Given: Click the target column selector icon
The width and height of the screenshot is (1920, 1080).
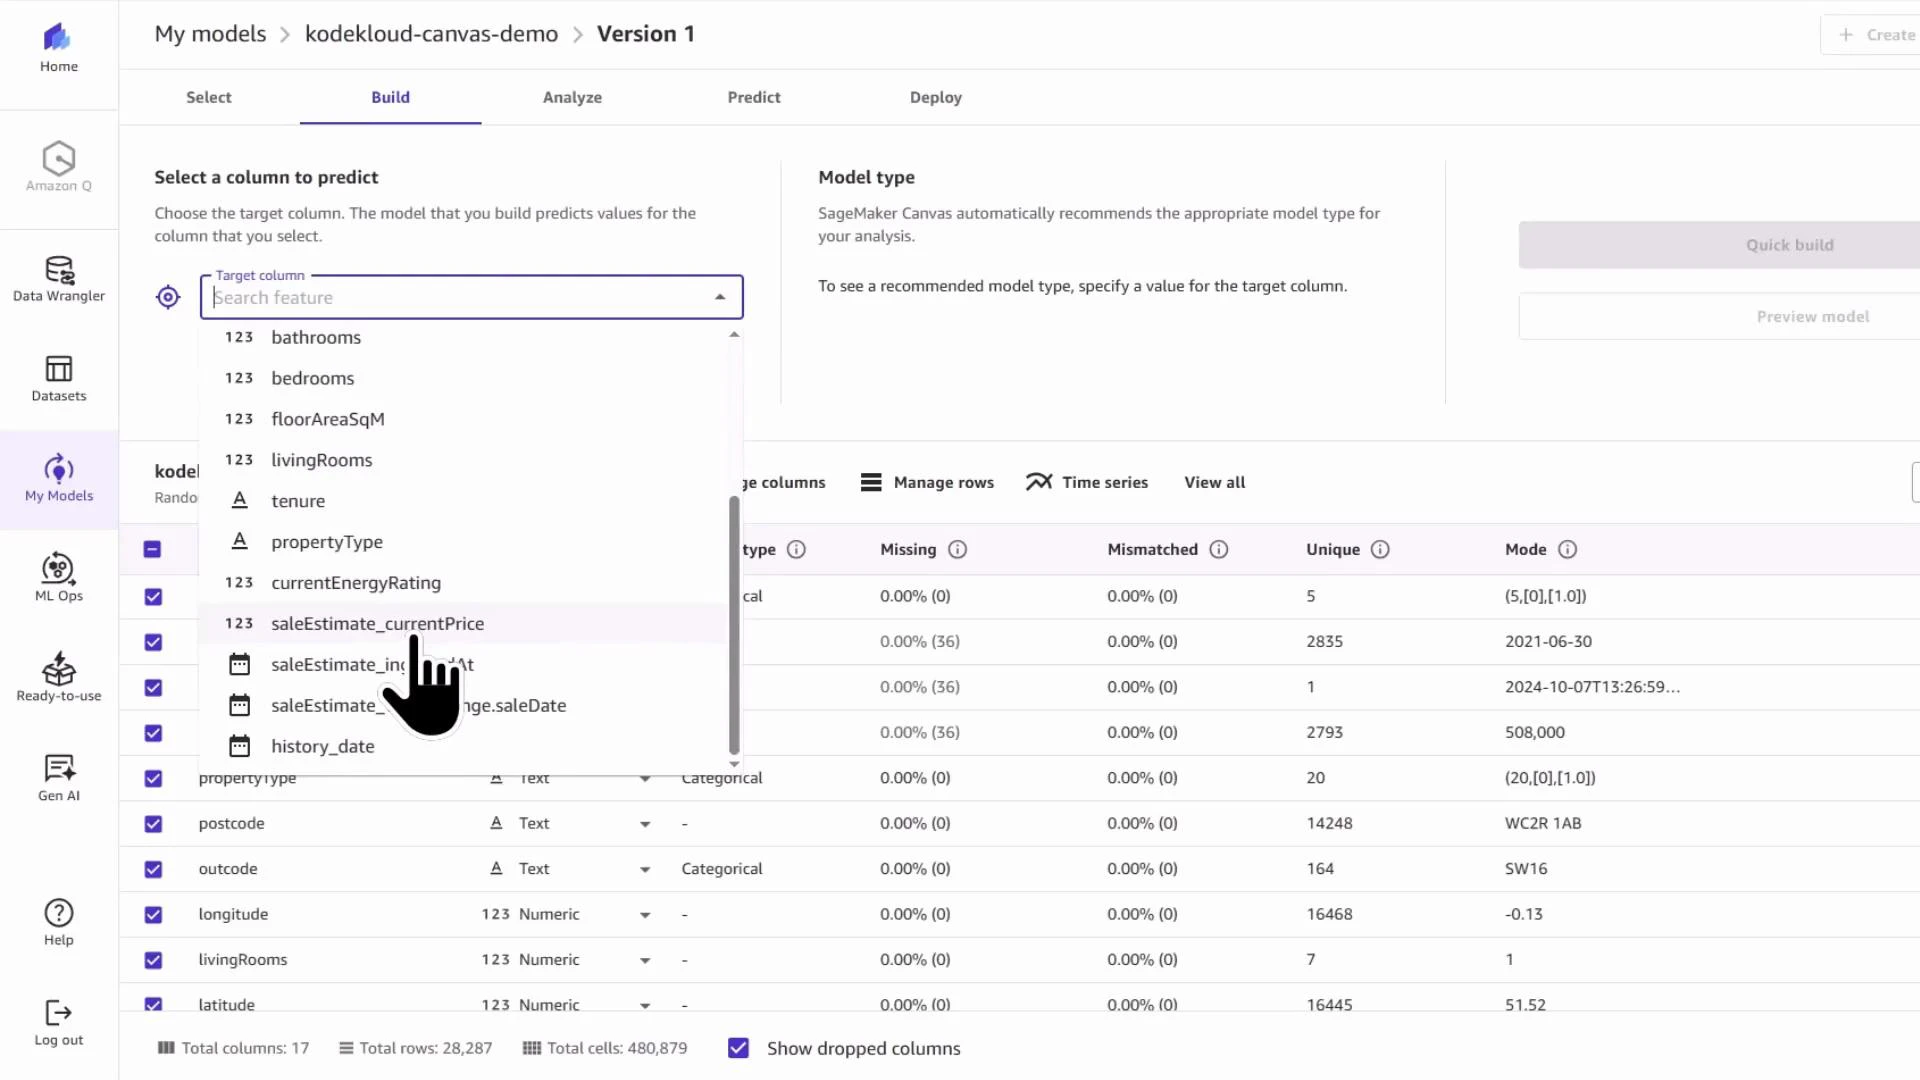Looking at the screenshot, I should coord(167,297).
